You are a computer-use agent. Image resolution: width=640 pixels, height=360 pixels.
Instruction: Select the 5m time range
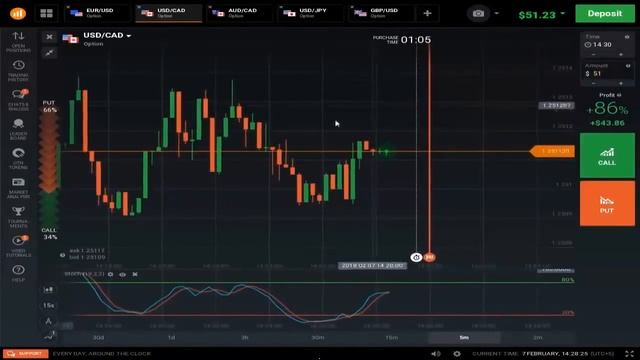[464, 338]
